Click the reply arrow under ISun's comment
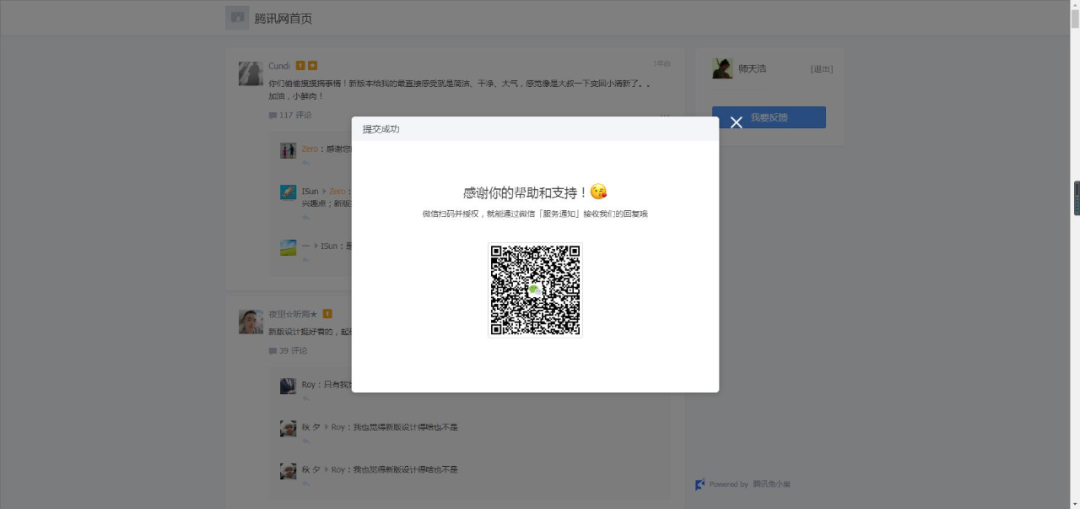 pos(306,218)
